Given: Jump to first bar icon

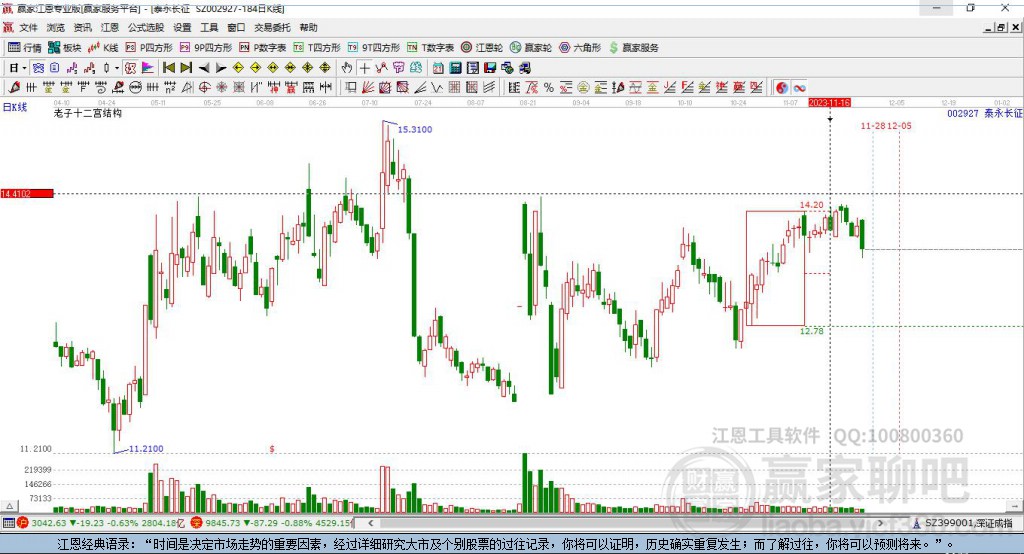Looking at the screenshot, I should point(168,68).
